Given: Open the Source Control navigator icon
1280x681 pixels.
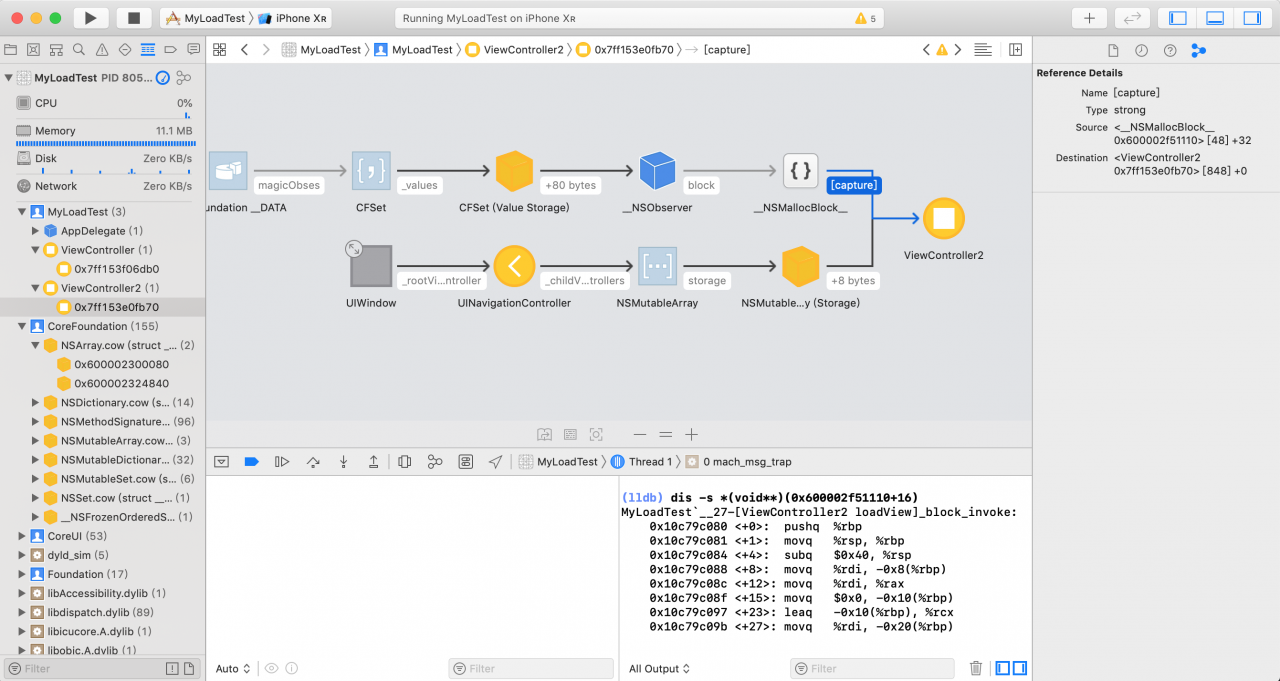Looking at the screenshot, I should [x=34, y=49].
